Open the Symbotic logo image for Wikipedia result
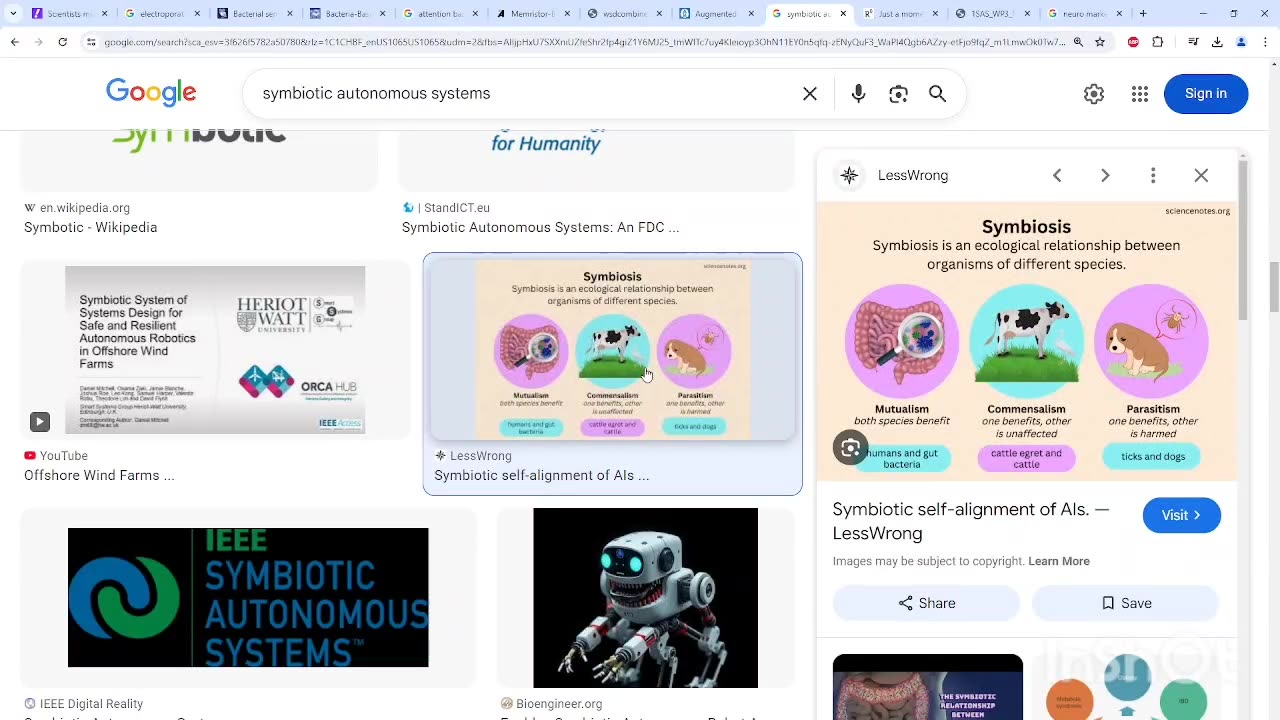1280x720 pixels. [199, 160]
